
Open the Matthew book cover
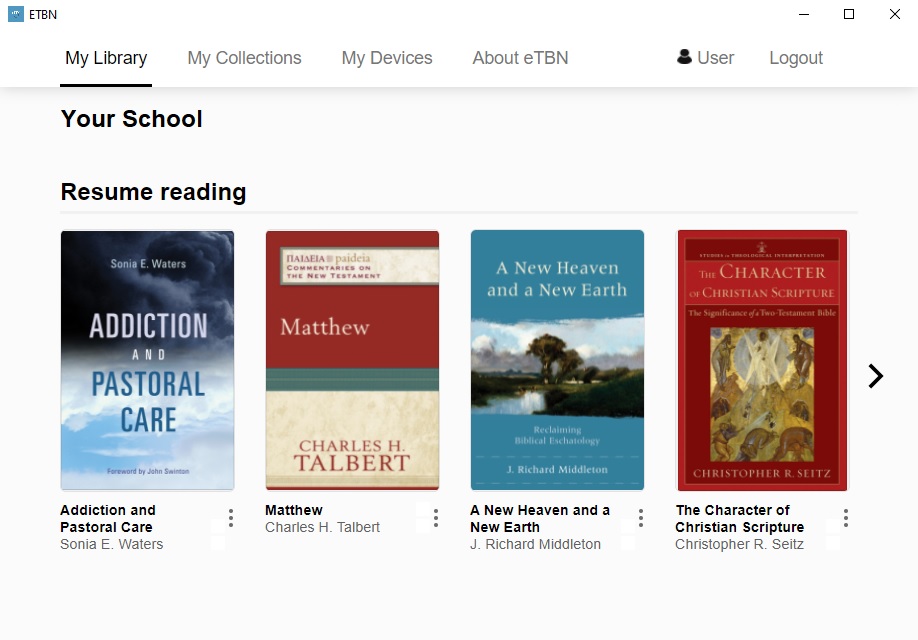coord(352,360)
